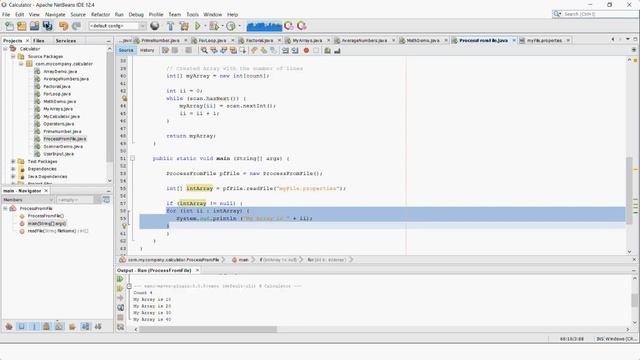640x360 pixels.
Task: Click the Save All toolbar icon
Action: coord(47,26)
